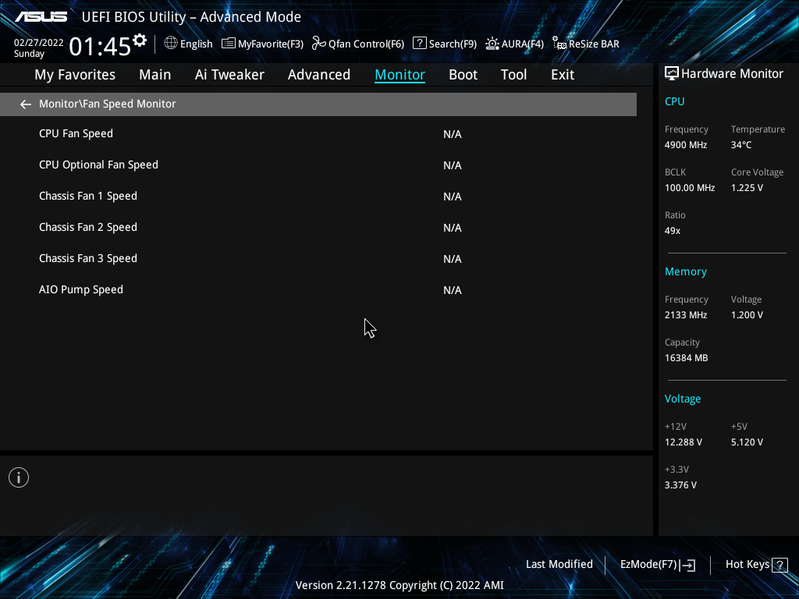Click the Memory section heading
This screenshot has height=599, width=799.
pyautogui.click(x=685, y=272)
